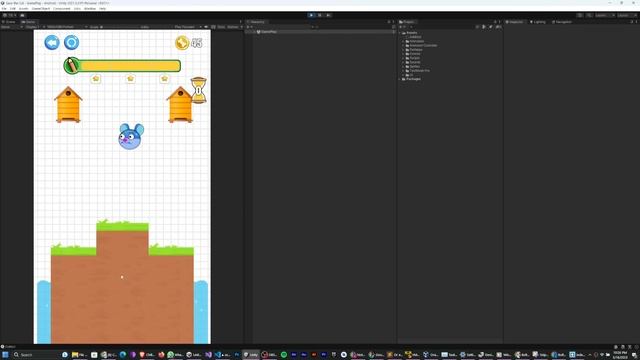Click the Unity Pause button
This screenshot has height=360, width=640.
click(320, 15)
